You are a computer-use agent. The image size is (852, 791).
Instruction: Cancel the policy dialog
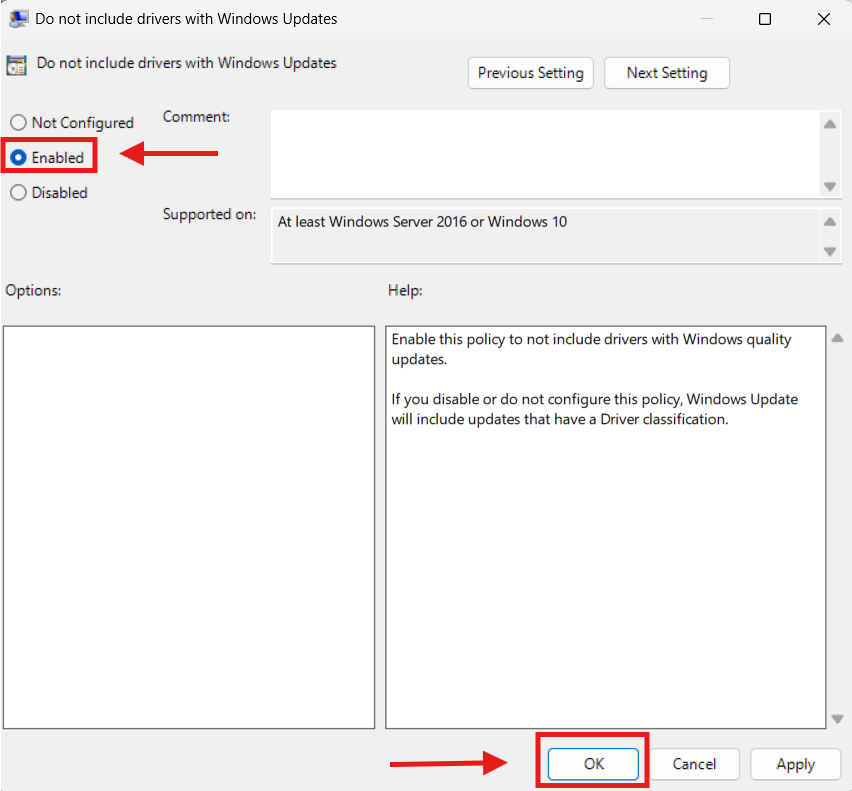point(694,764)
